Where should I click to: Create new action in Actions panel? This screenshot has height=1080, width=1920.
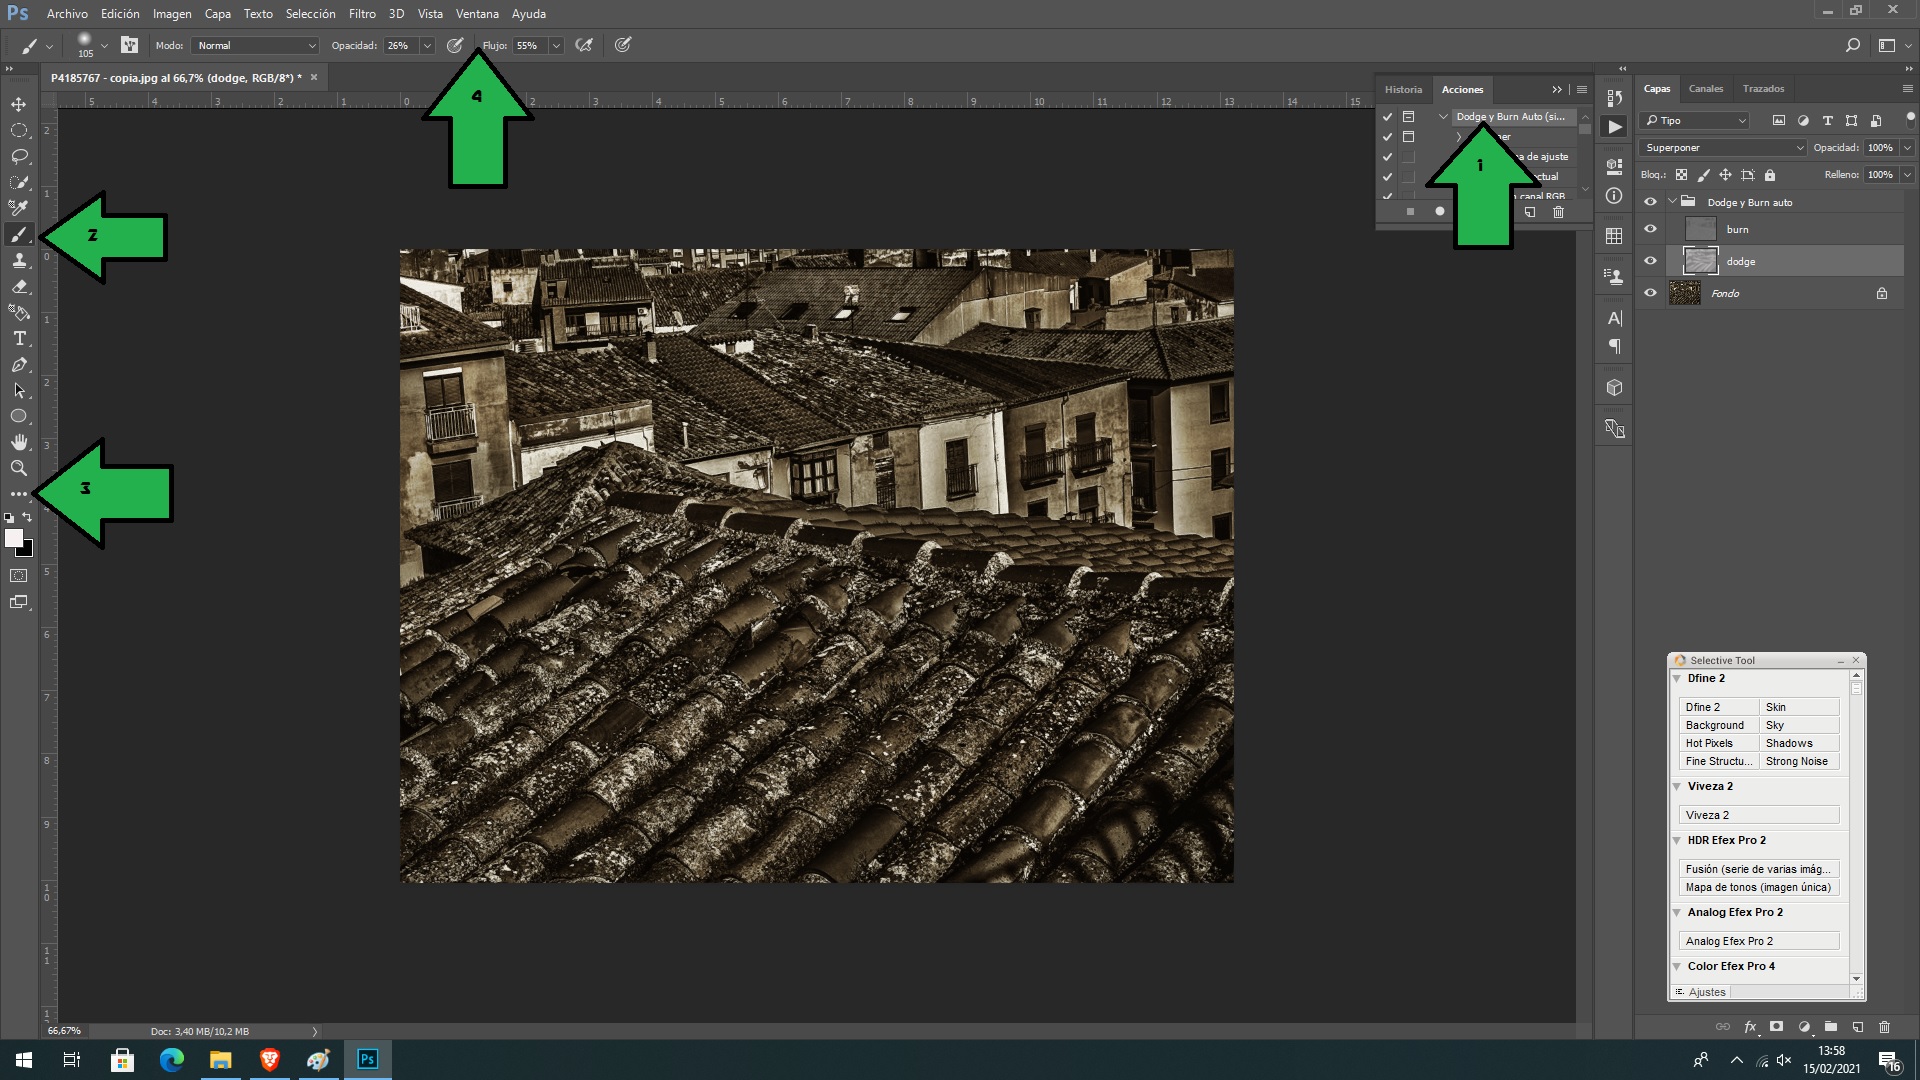1529,212
